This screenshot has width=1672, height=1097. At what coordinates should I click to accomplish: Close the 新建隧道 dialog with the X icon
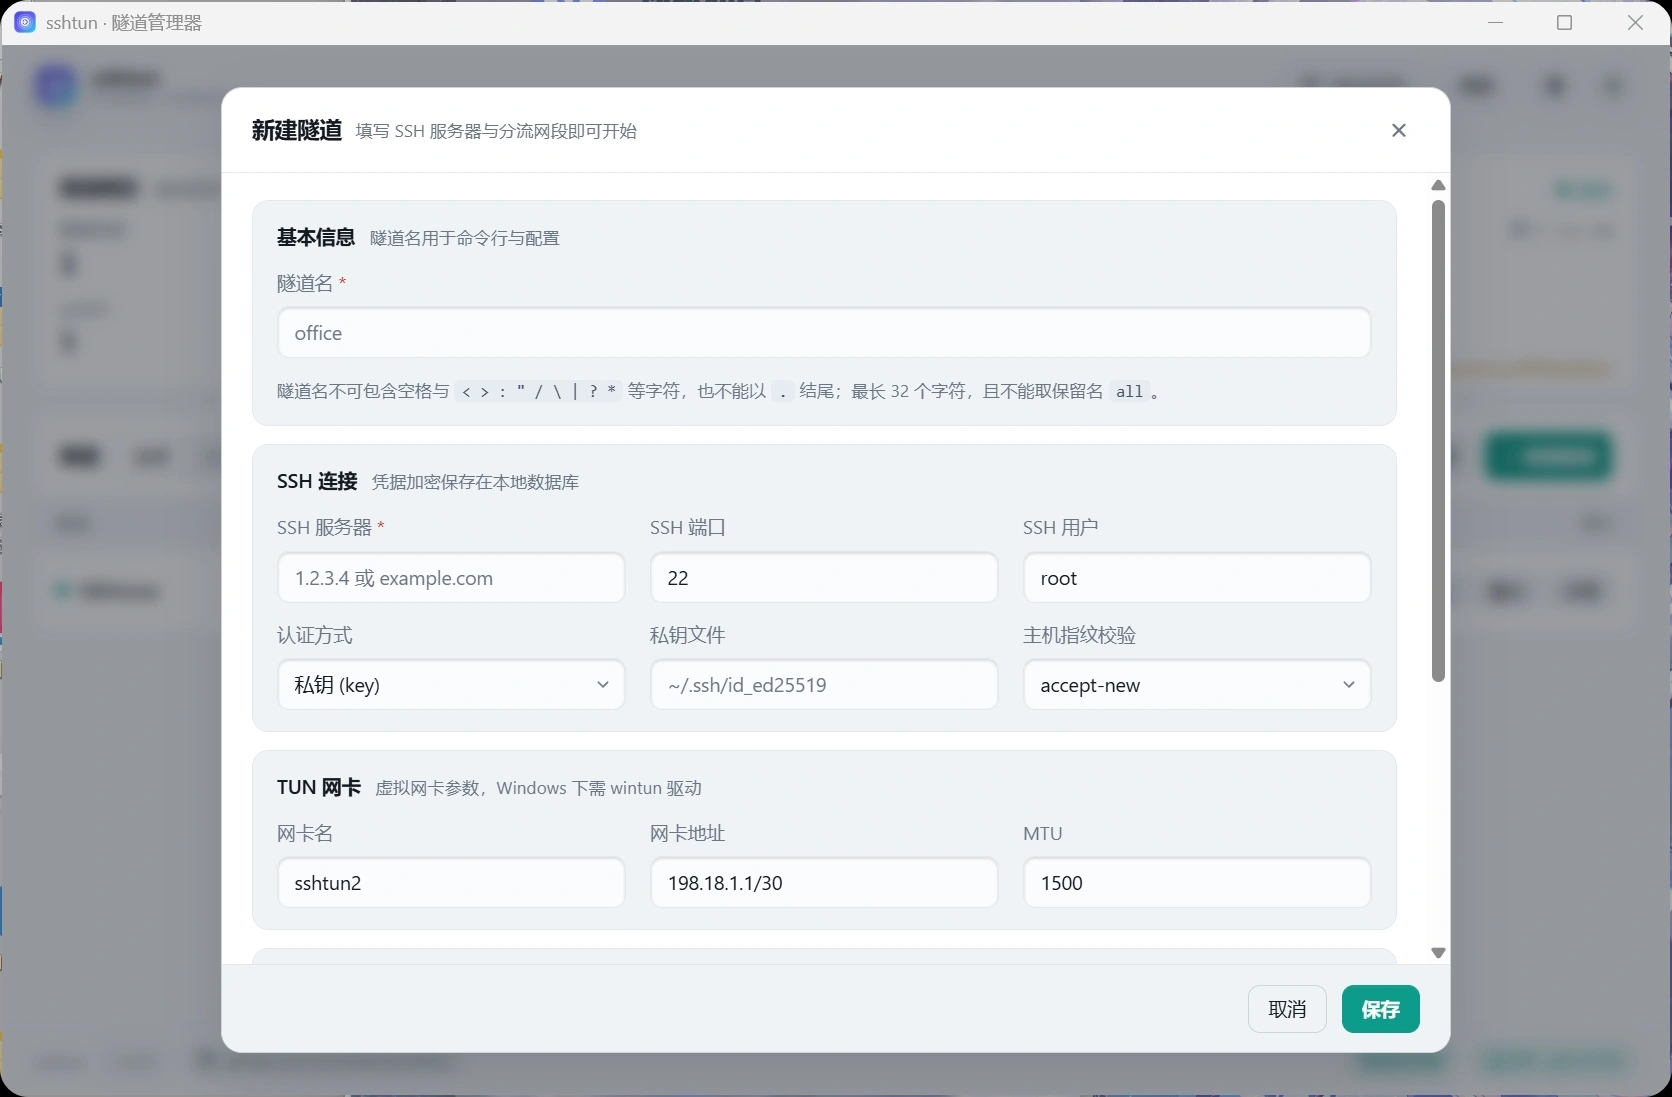1398,130
